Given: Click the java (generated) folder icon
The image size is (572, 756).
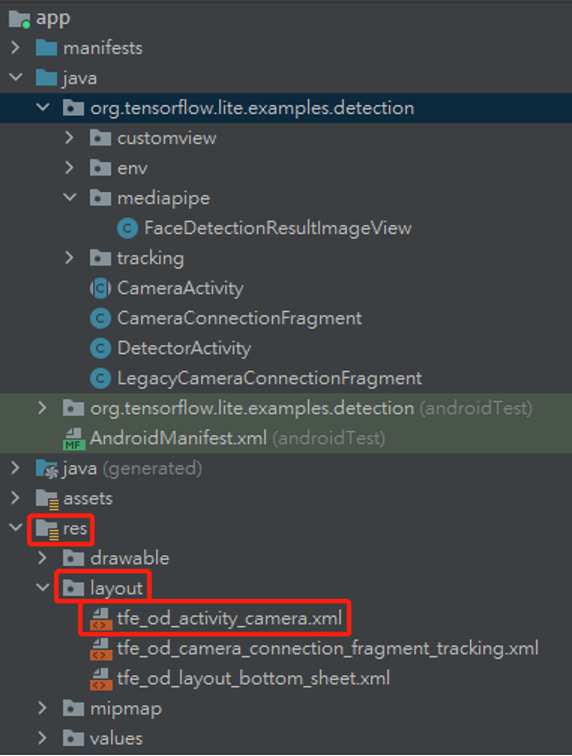Looking at the screenshot, I should click(47, 469).
